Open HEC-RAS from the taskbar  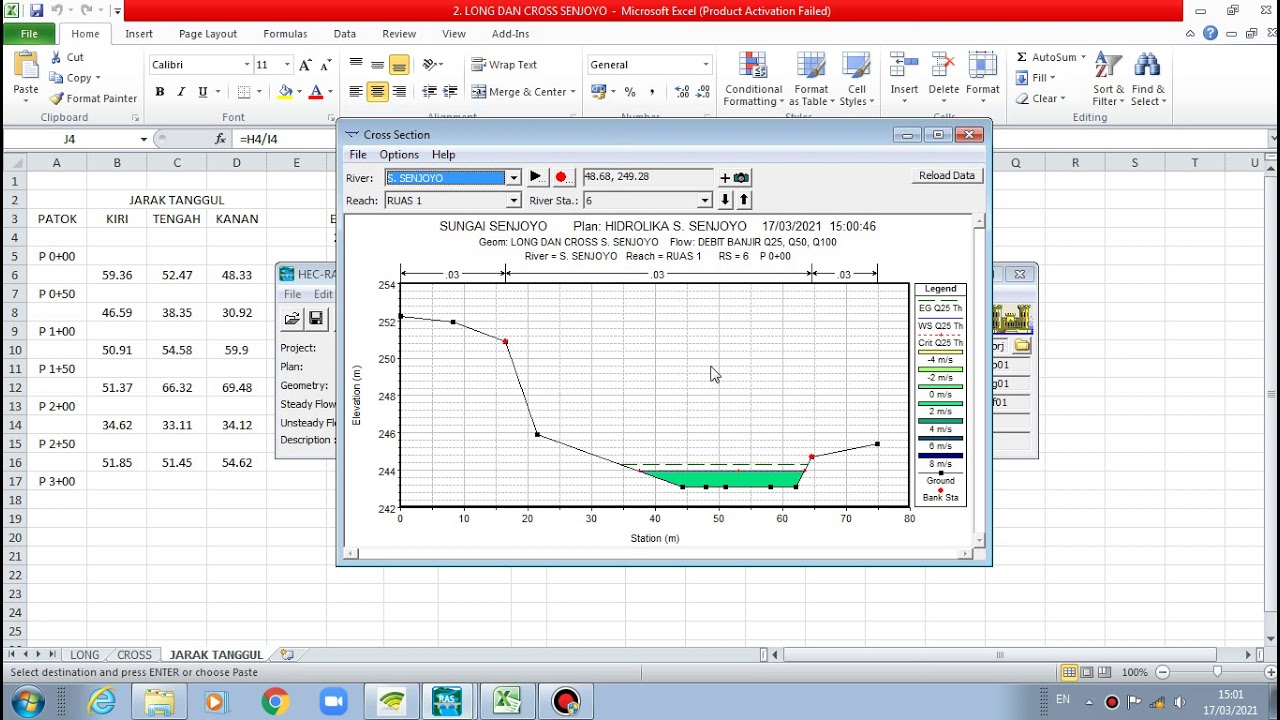(x=447, y=701)
